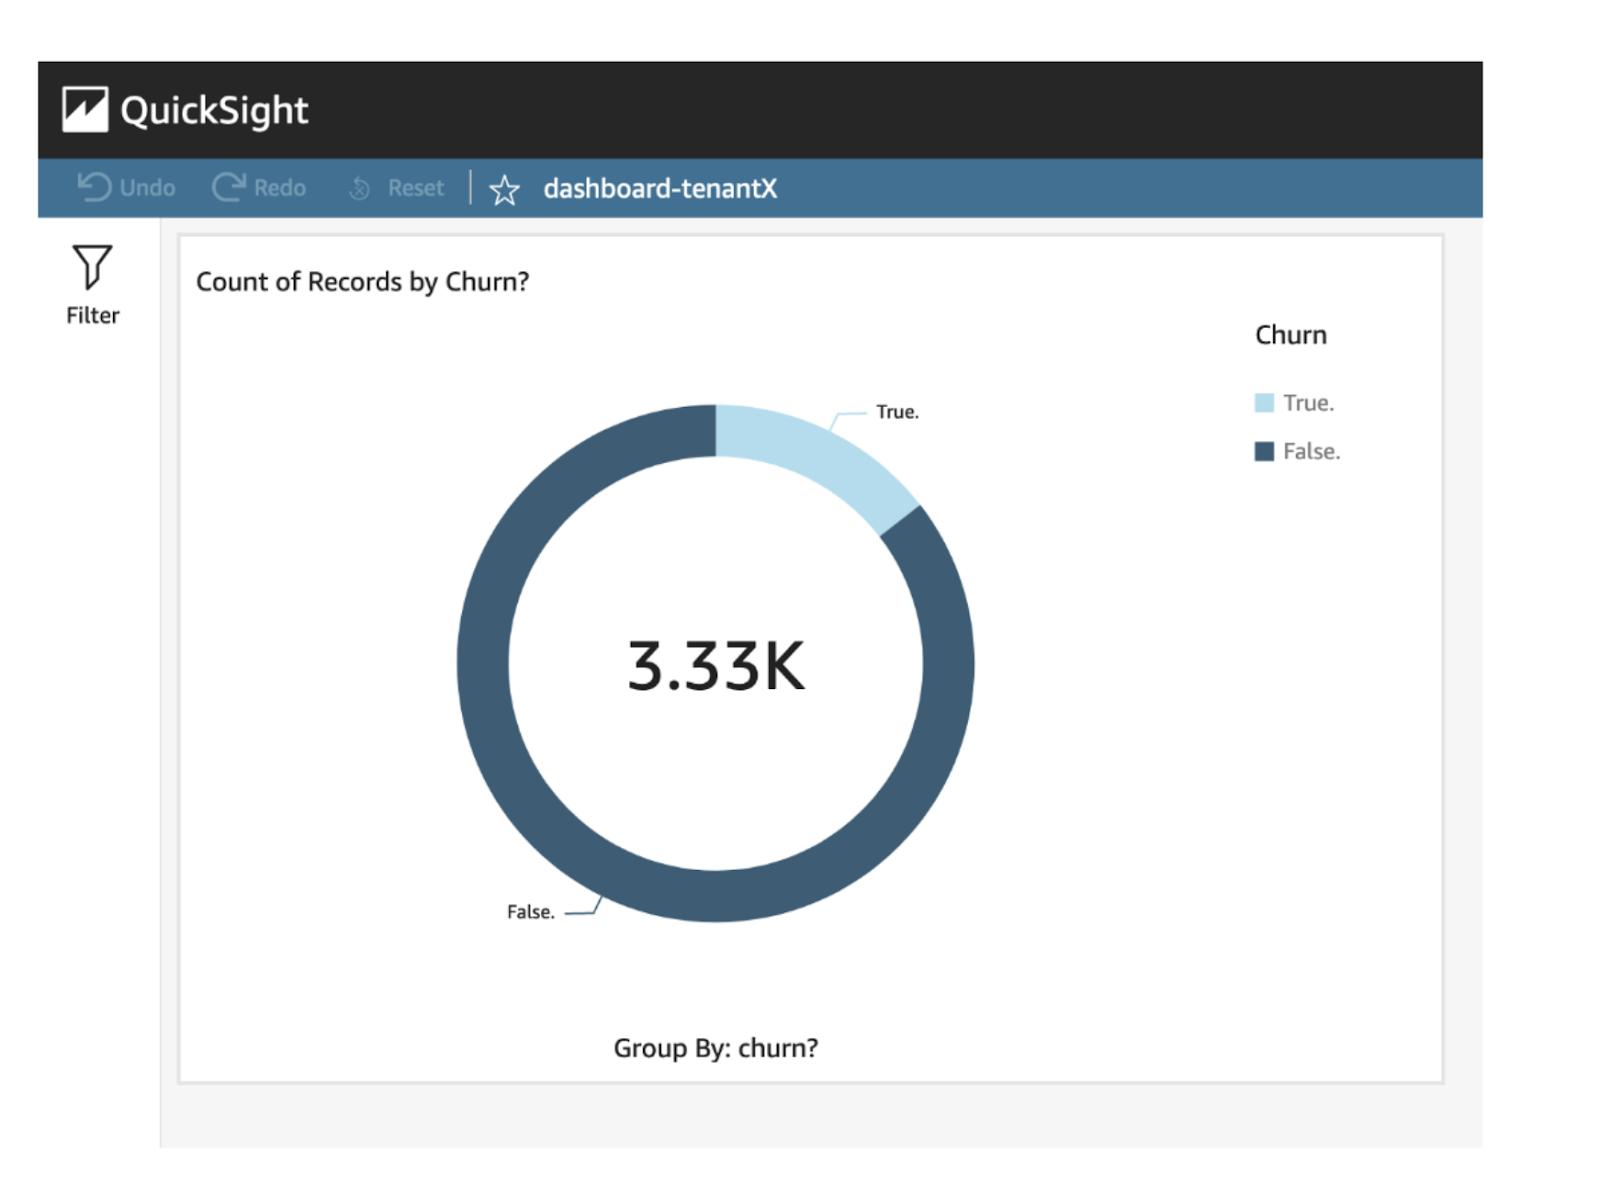This screenshot has height=1198, width=1600.
Task: Click the QuickSight brand name text
Action: (214, 110)
